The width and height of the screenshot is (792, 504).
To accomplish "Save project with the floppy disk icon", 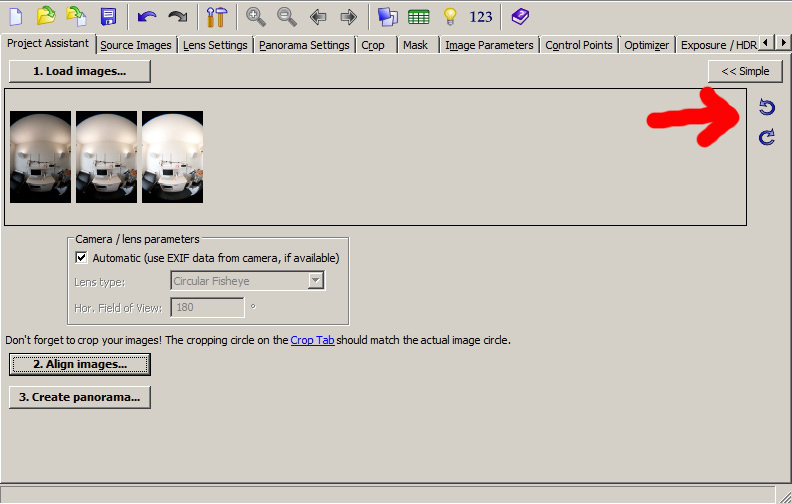I will pyautogui.click(x=107, y=16).
